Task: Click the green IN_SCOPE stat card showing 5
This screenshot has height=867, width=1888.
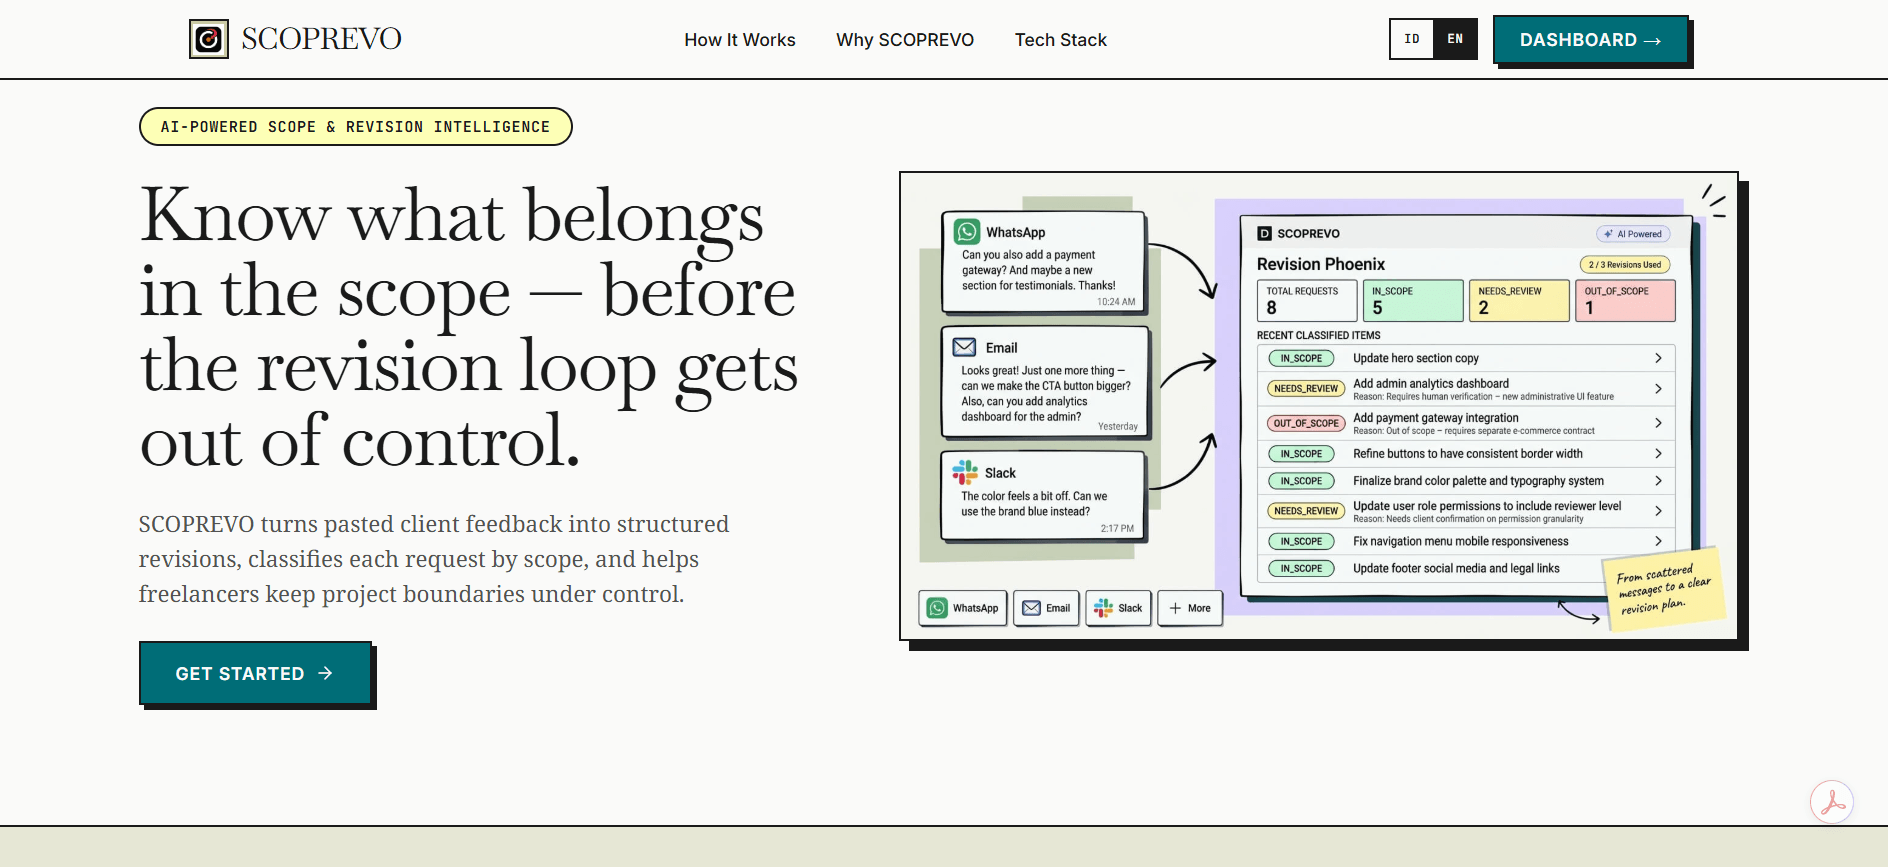Action: pos(1413,300)
